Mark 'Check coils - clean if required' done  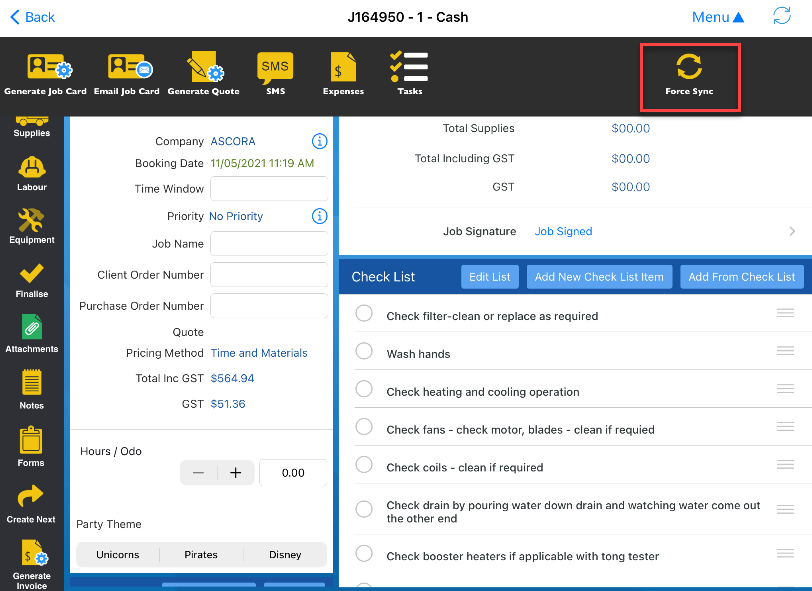364,465
